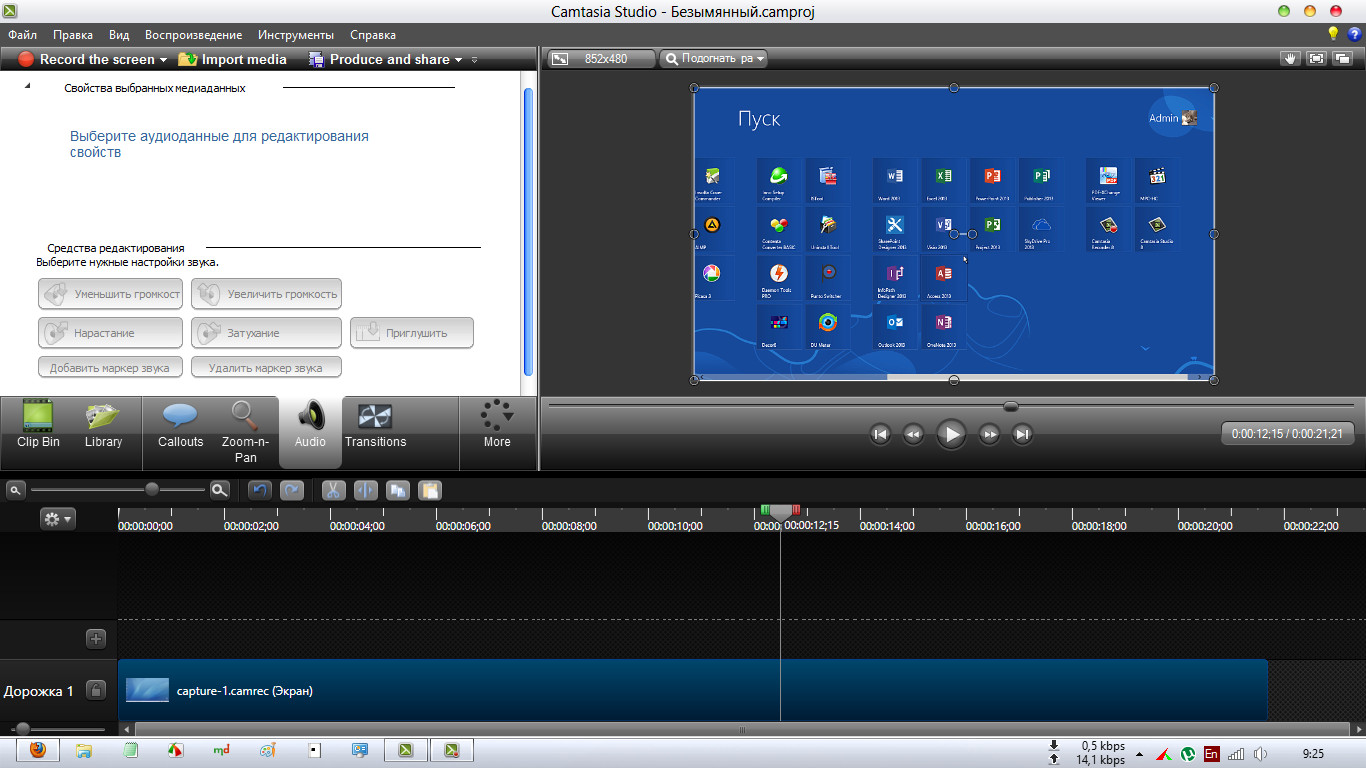The width and height of the screenshot is (1366, 768).
Task: Open the Clip Bin
Action: coord(38,425)
